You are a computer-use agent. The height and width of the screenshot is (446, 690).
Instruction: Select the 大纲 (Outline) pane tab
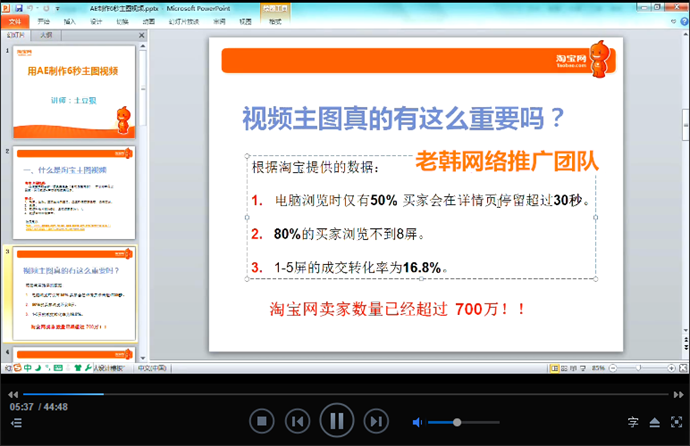click(x=46, y=35)
